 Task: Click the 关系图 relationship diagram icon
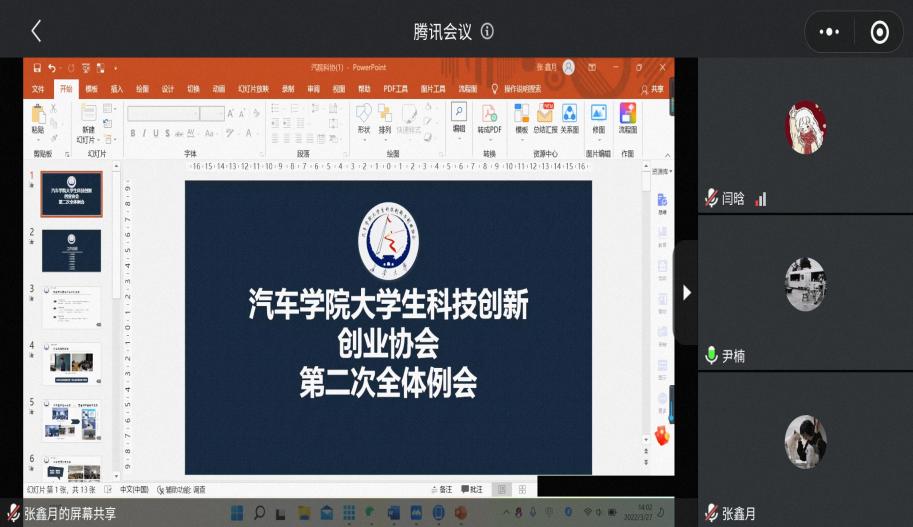coord(569,119)
